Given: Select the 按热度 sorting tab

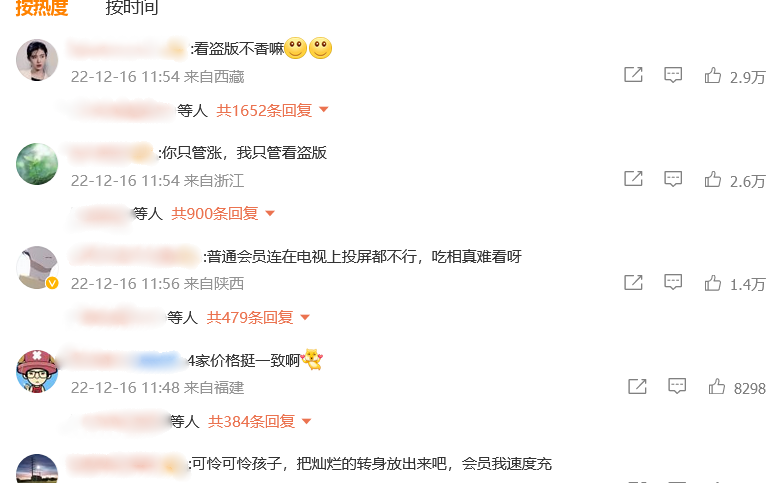Looking at the screenshot, I should pos(42,7).
